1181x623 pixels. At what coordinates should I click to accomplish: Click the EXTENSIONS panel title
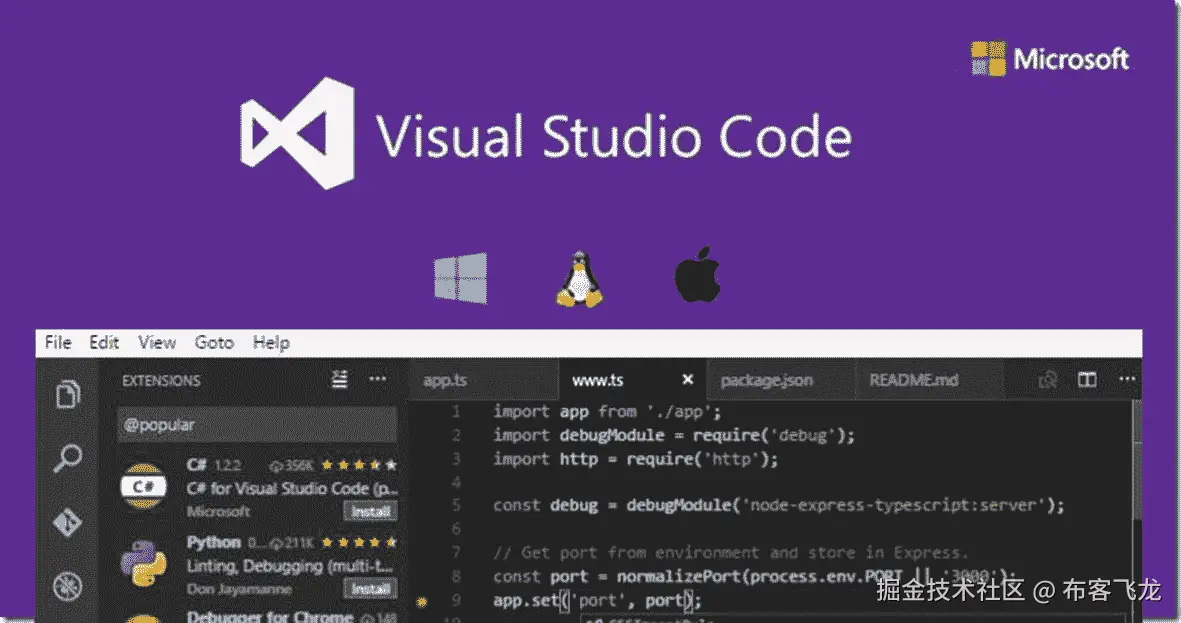pyautogui.click(x=161, y=380)
